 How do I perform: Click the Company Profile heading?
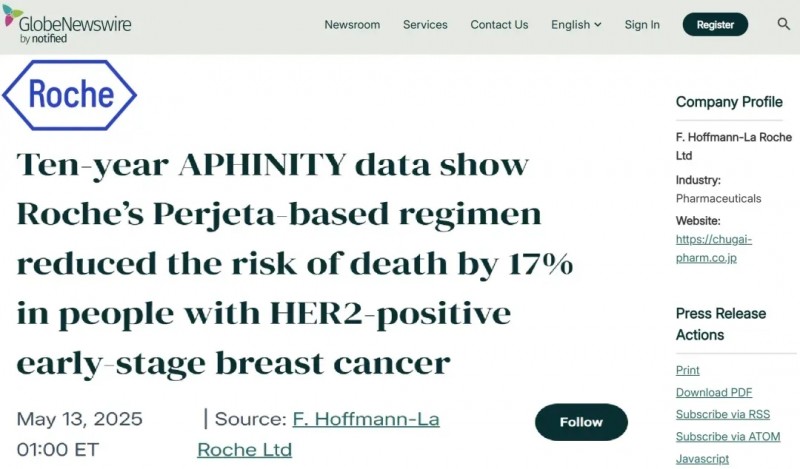[x=729, y=101]
